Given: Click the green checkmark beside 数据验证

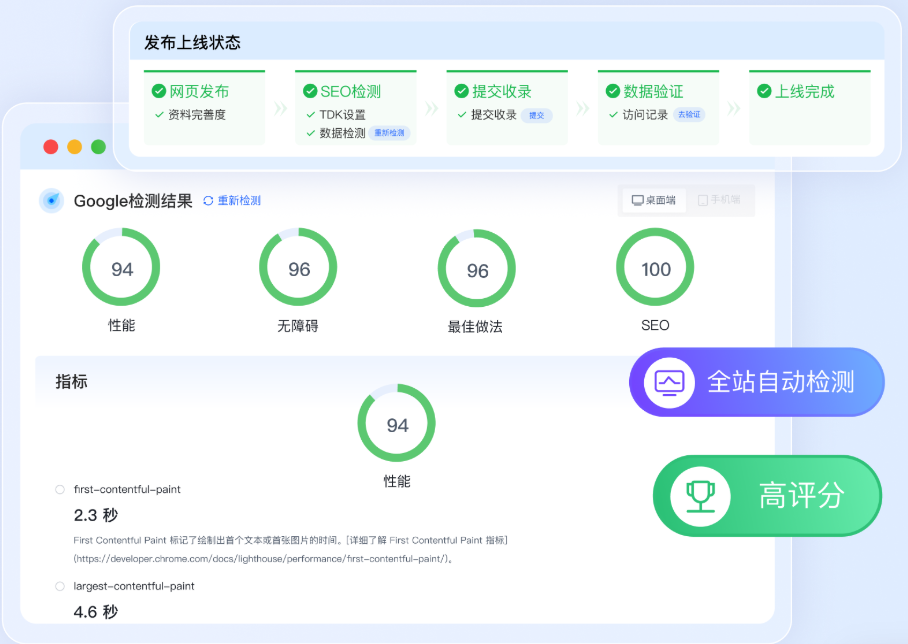Looking at the screenshot, I should (613, 91).
